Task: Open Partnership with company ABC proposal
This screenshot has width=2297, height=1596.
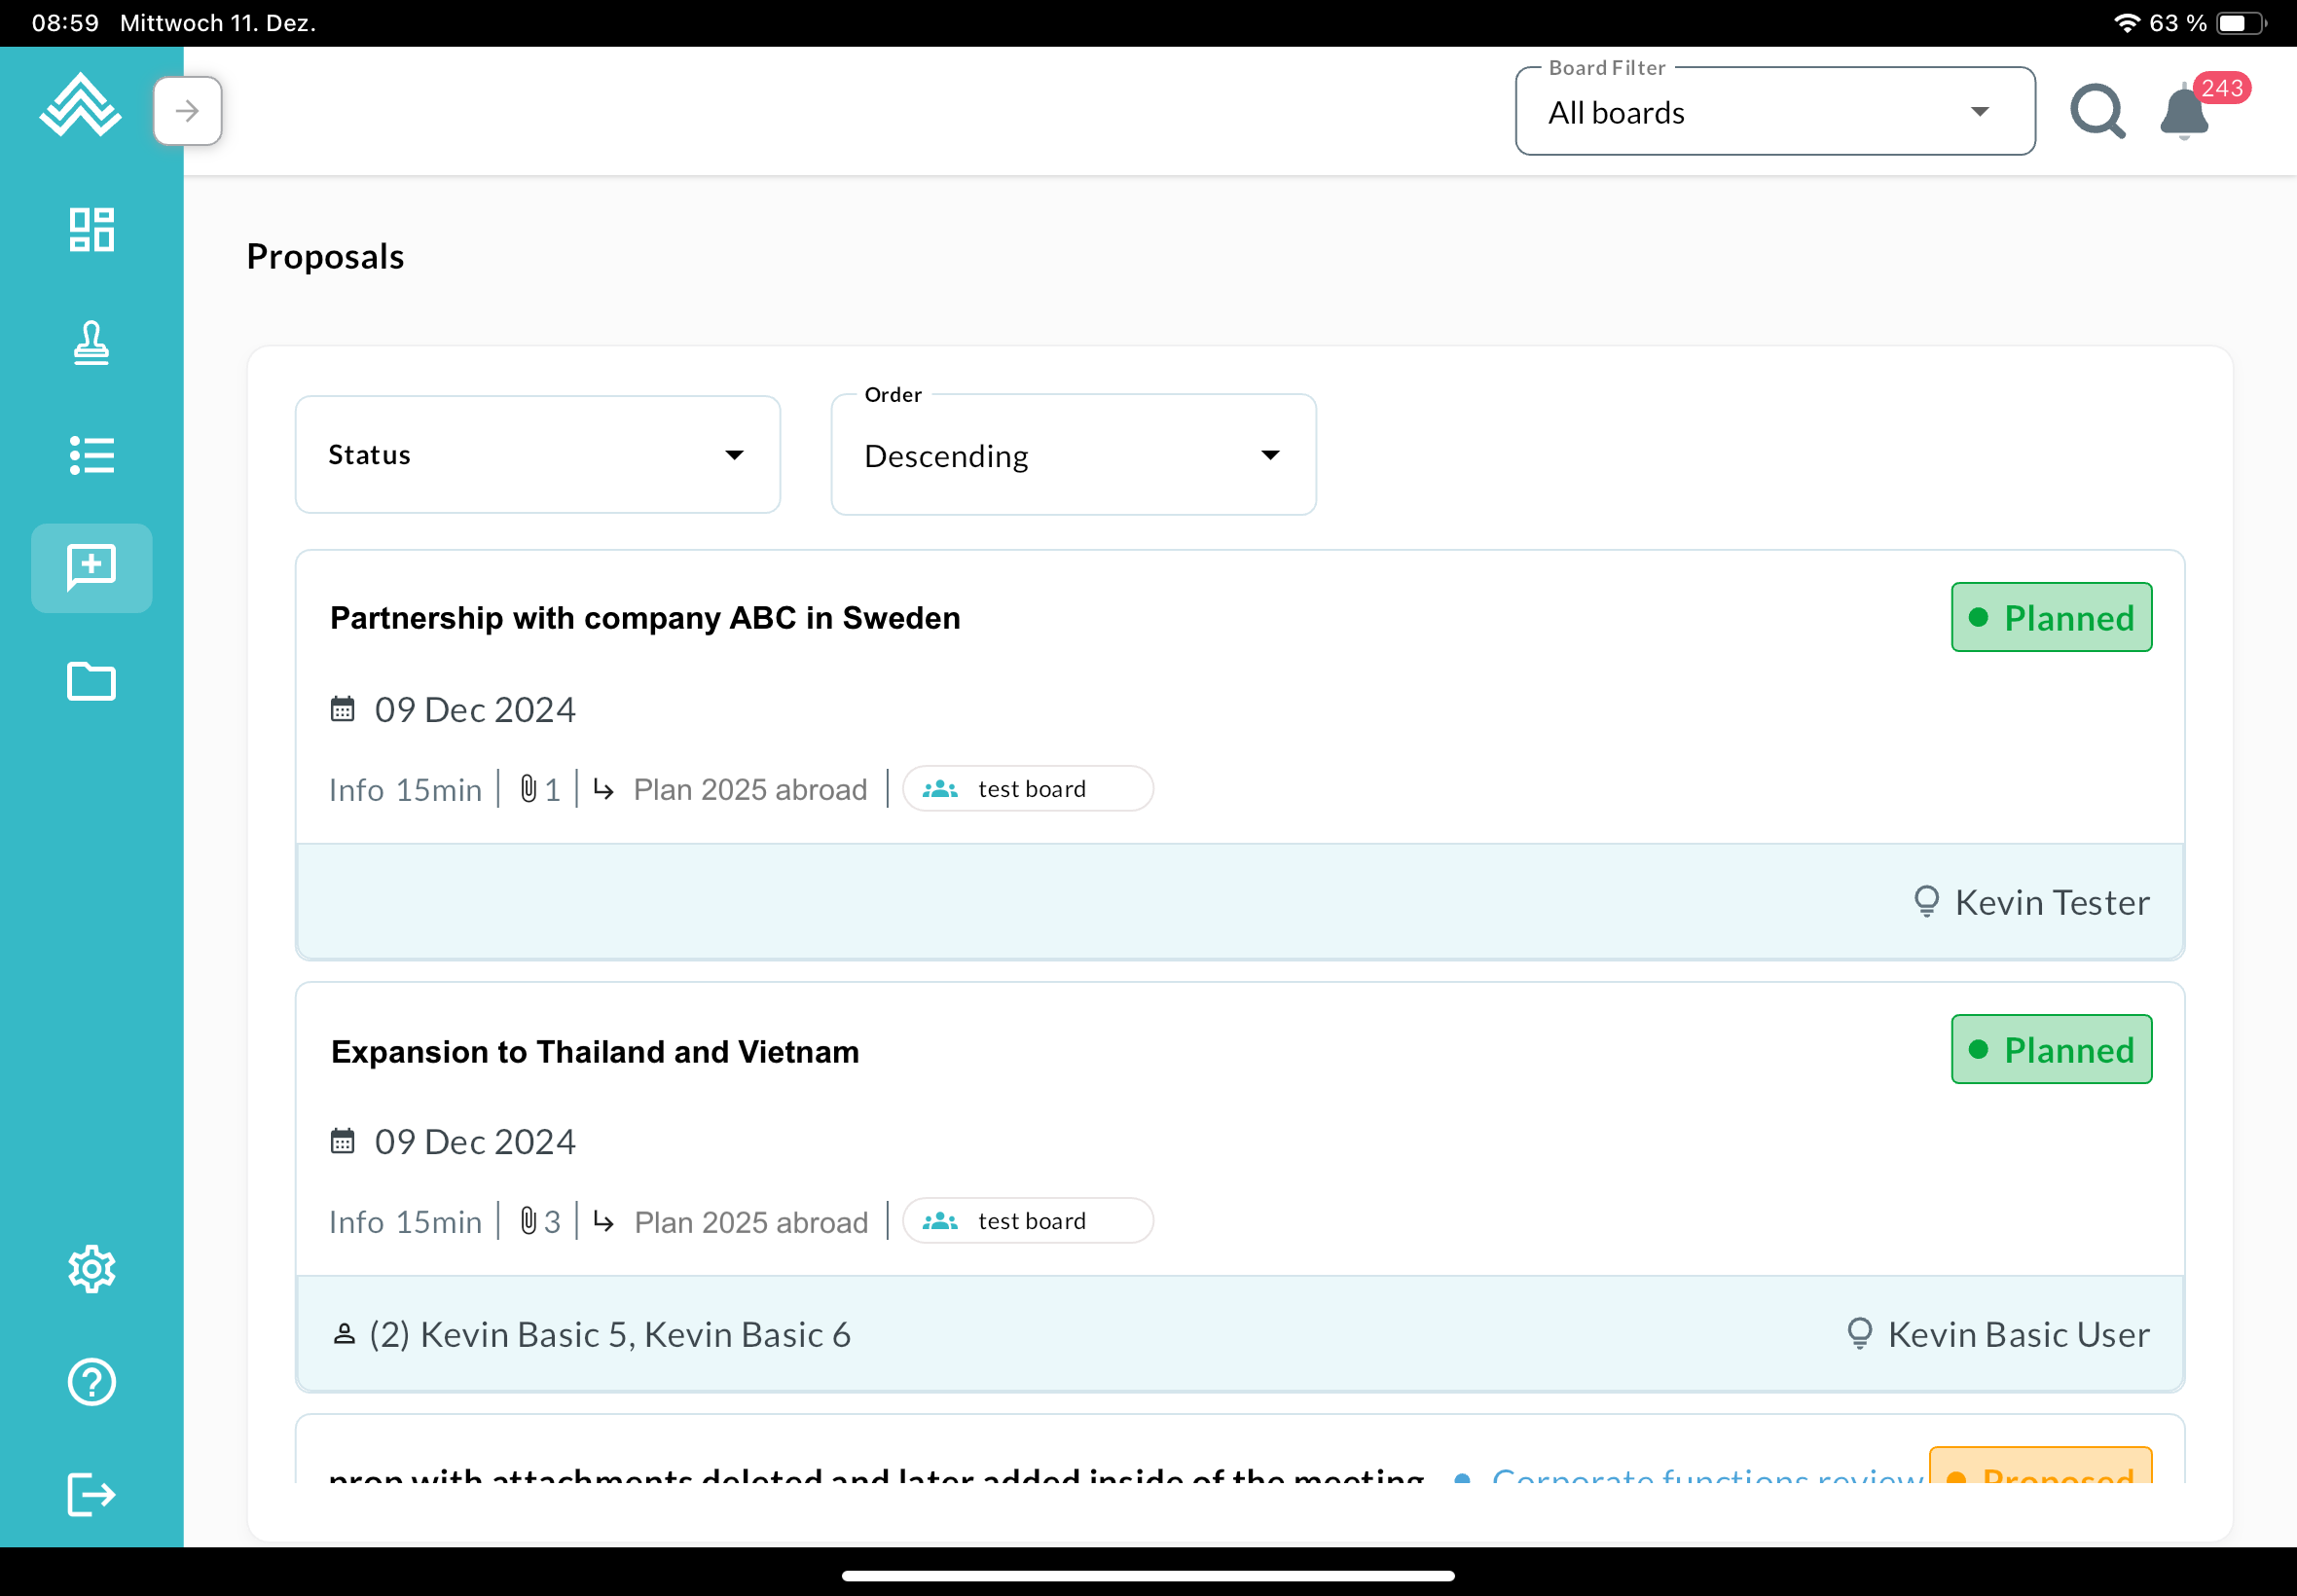Action: pos(645,618)
